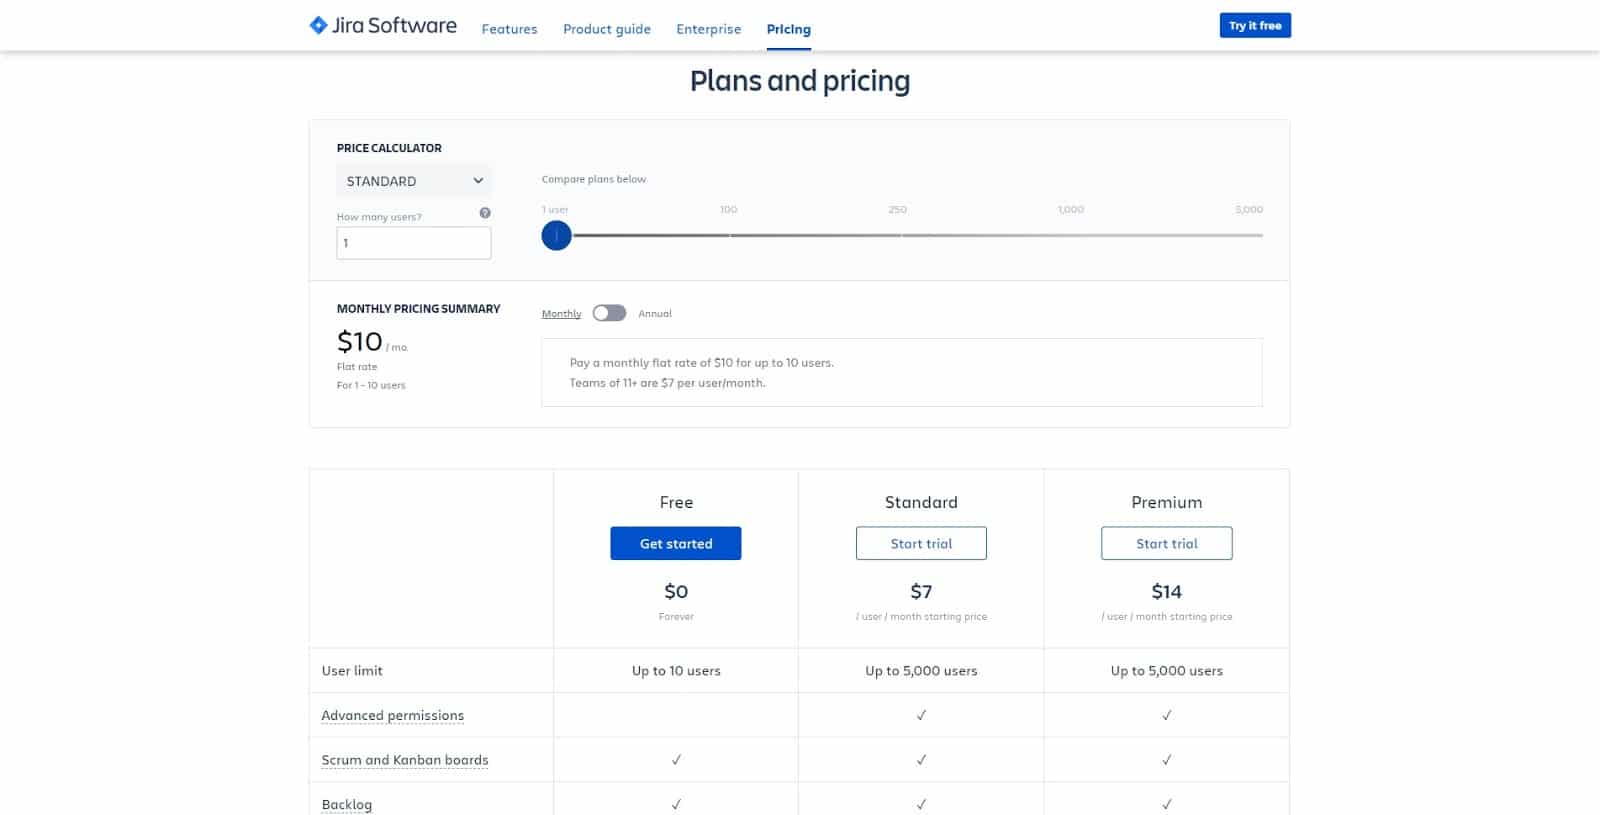Click the user count slider handle
The height and width of the screenshot is (815, 1600).
click(556, 236)
